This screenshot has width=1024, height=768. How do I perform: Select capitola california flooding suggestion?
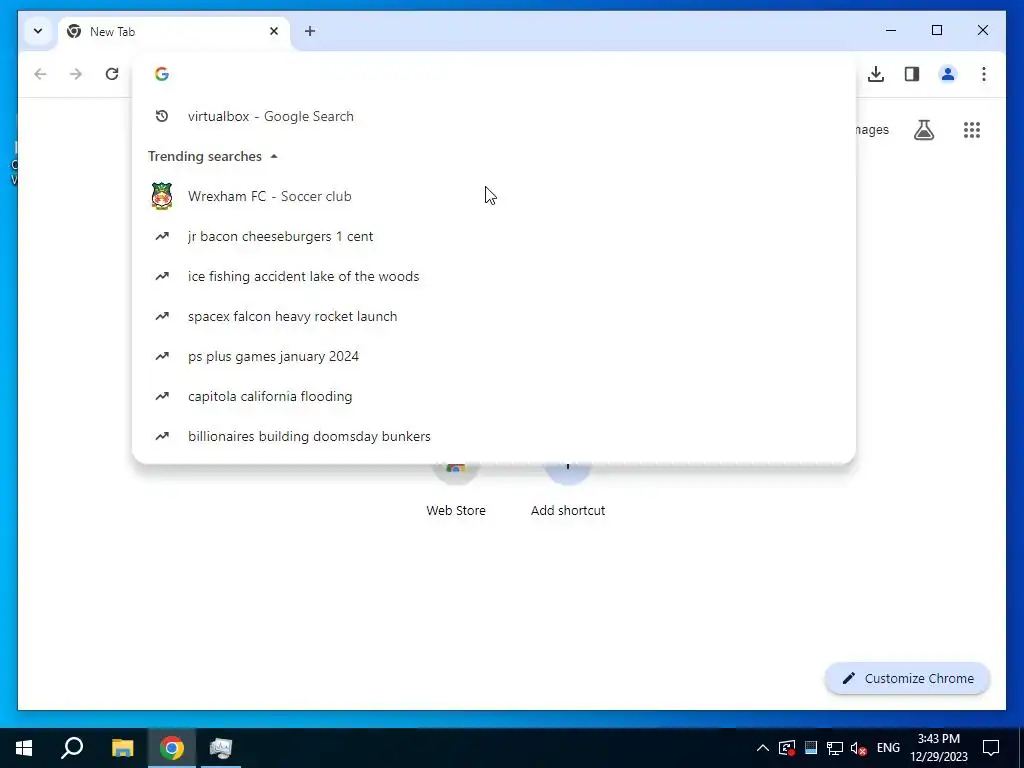pyautogui.click(x=494, y=396)
